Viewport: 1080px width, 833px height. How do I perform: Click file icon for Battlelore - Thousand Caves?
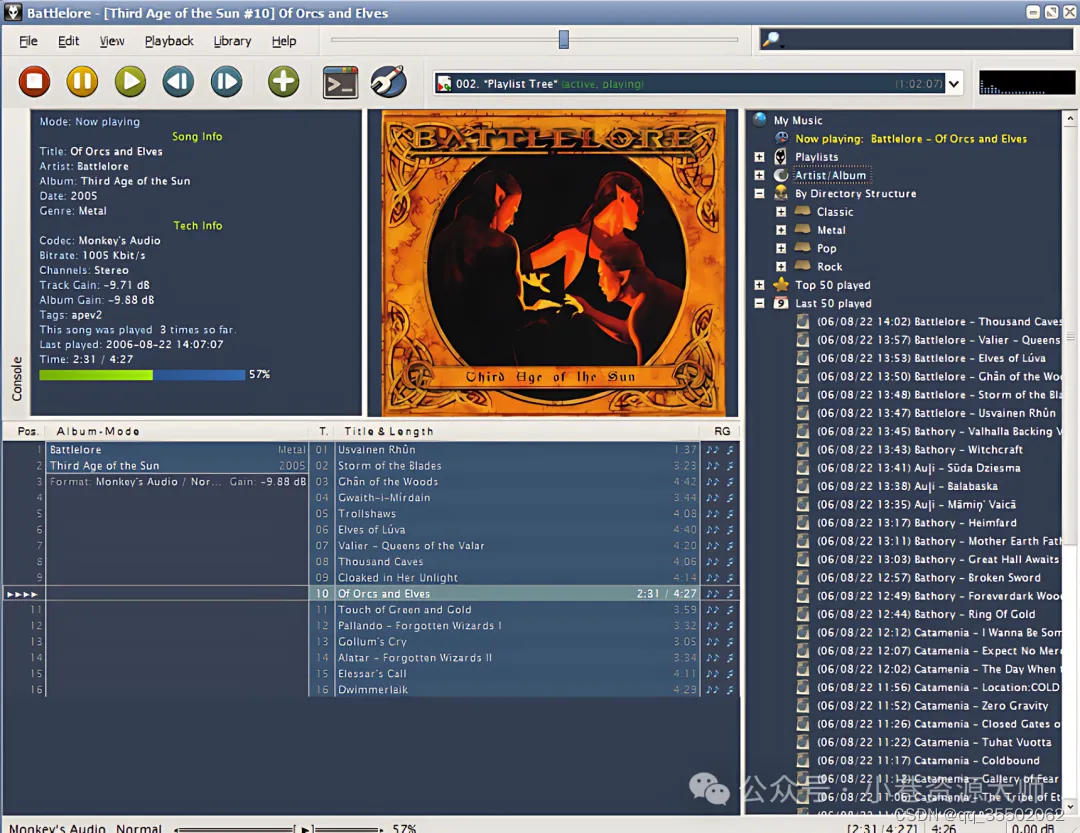pos(802,321)
